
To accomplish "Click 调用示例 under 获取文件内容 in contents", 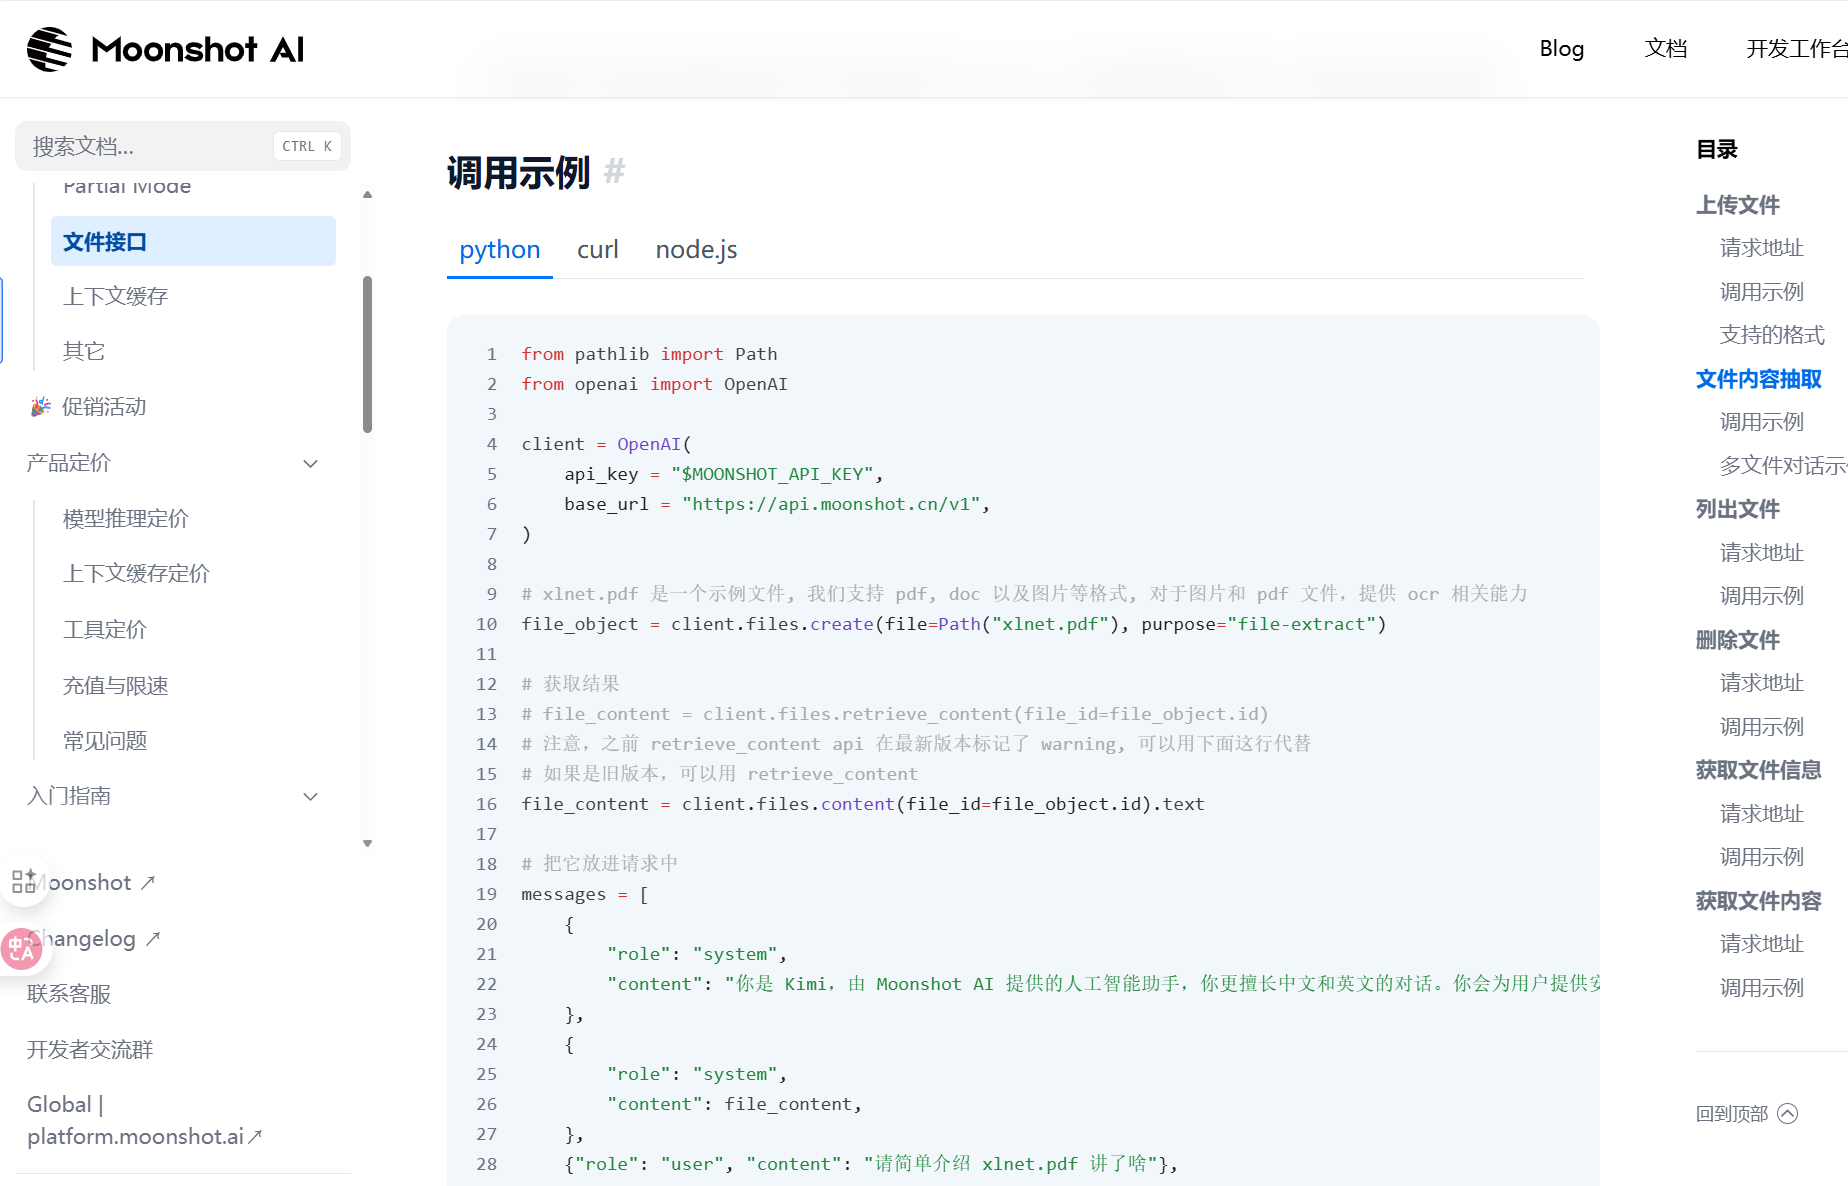I will 1762,988.
